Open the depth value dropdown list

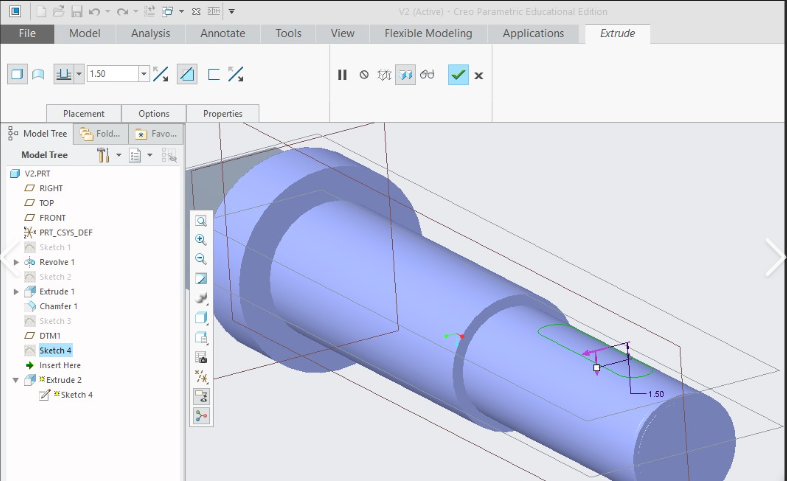(144, 74)
